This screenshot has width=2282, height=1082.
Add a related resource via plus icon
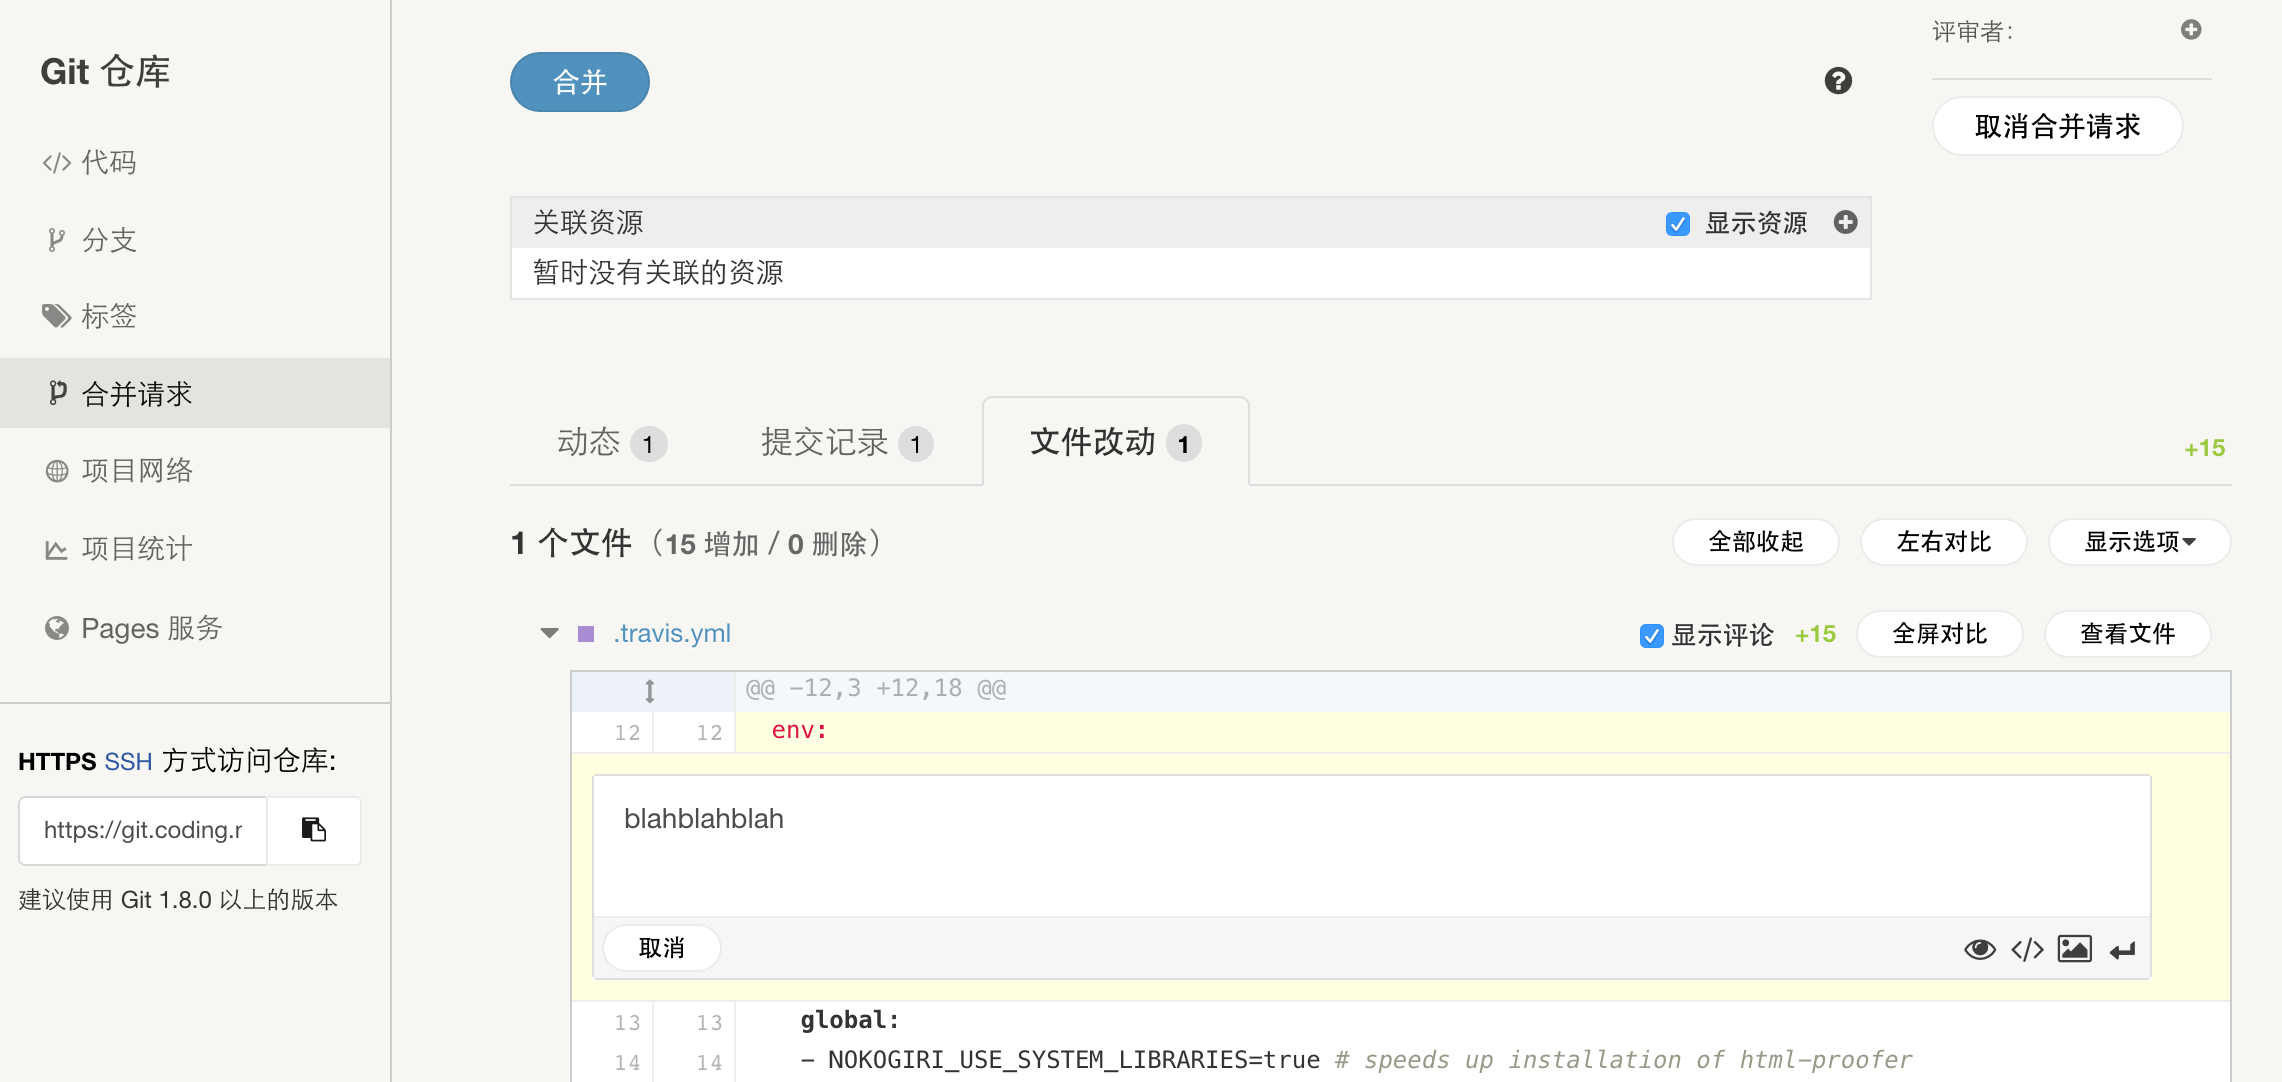pyautogui.click(x=1845, y=222)
